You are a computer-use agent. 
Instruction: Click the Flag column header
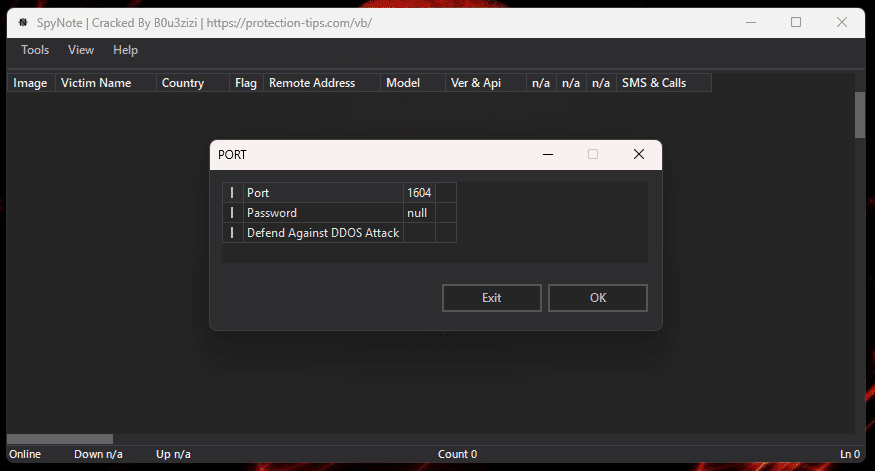tap(246, 83)
